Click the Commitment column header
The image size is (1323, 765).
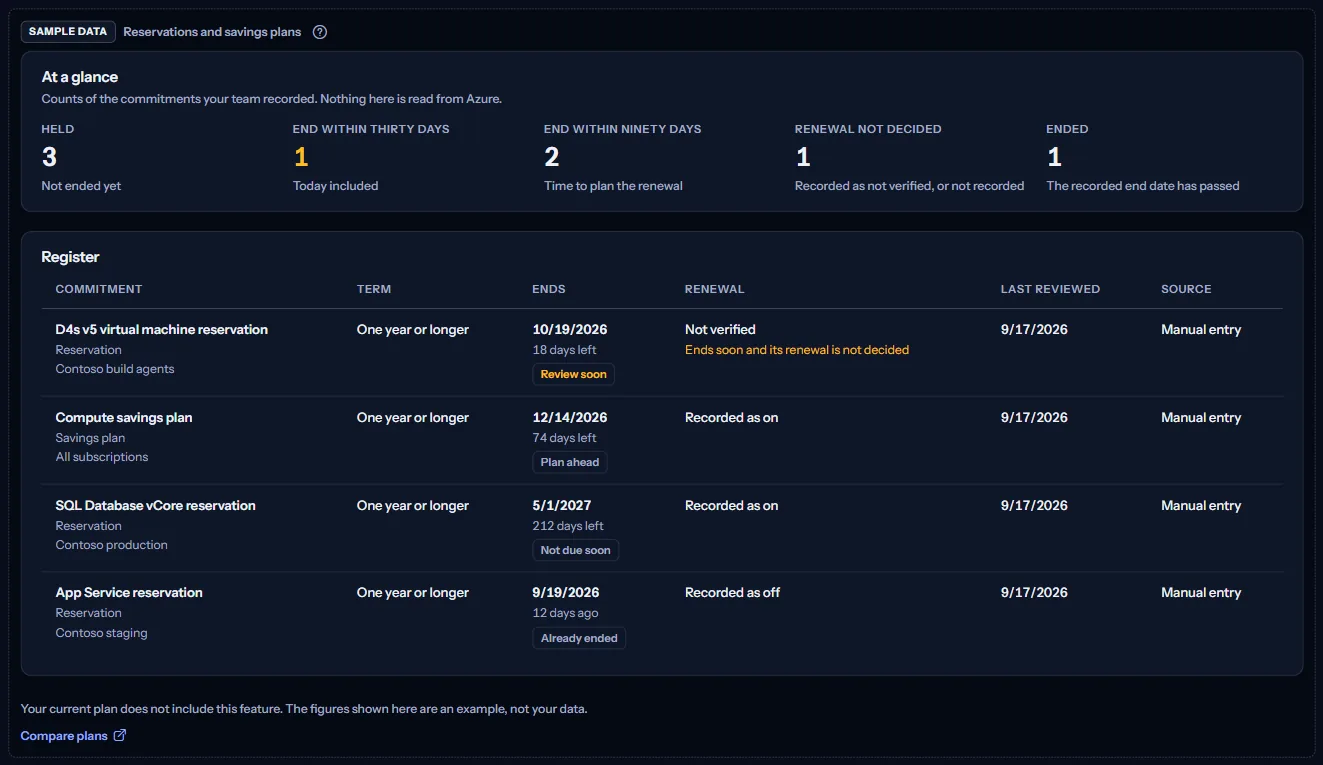tap(99, 289)
